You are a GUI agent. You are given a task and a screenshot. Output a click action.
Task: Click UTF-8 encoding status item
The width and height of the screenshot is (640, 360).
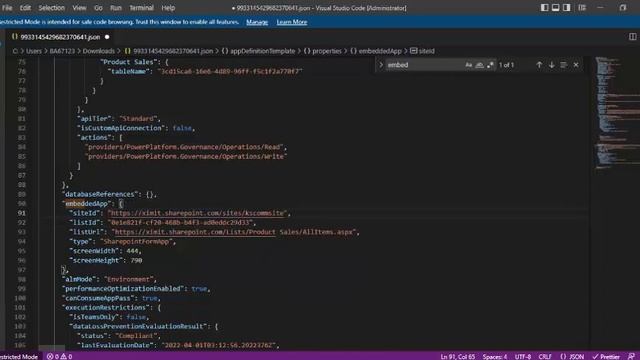pyautogui.click(x=522, y=356)
